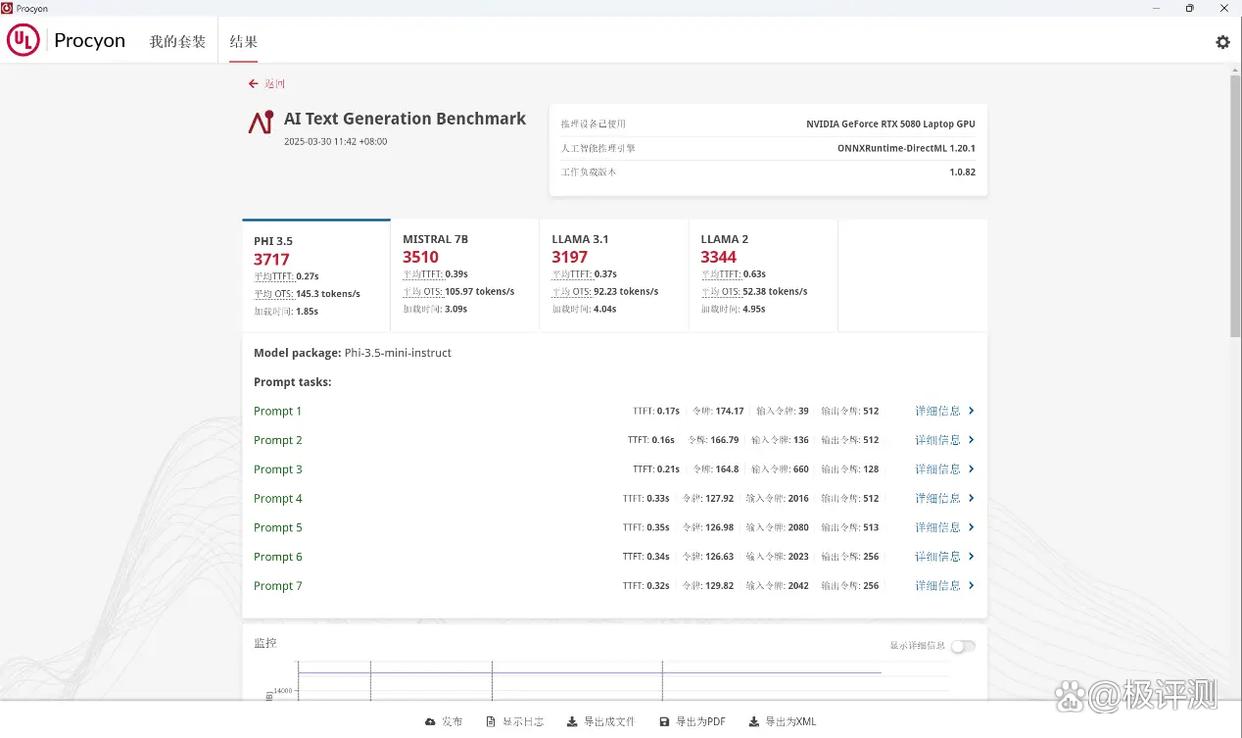Open the MISTRAL 7B results tab
The height and width of the screenshot is (738, 1242).
tap(465, 276)
